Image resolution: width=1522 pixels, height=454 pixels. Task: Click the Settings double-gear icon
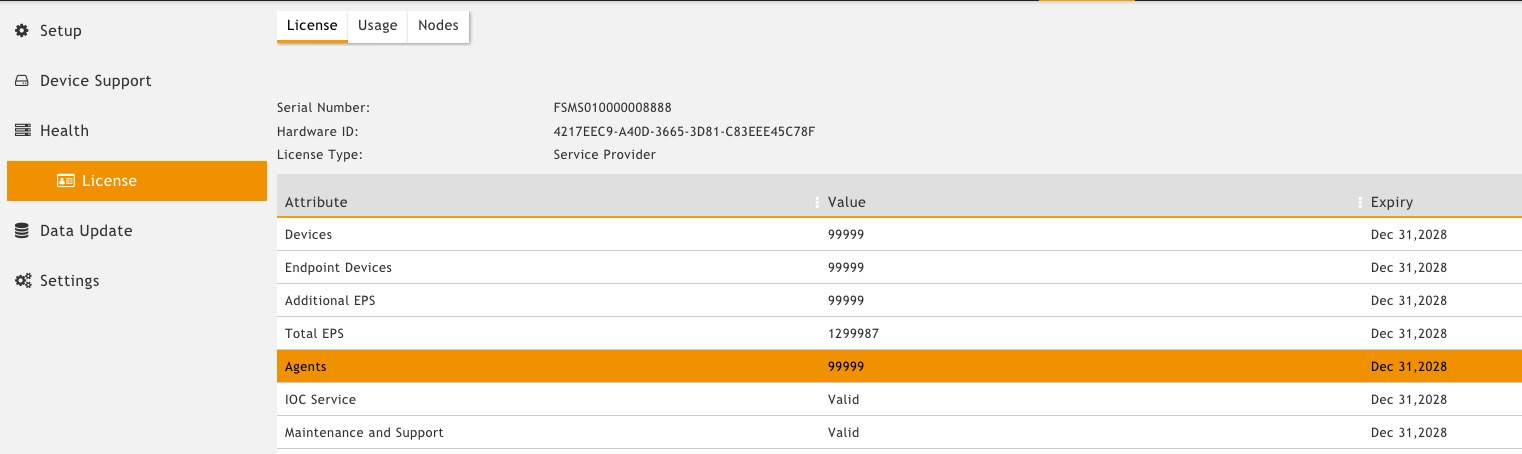(23, 281)
